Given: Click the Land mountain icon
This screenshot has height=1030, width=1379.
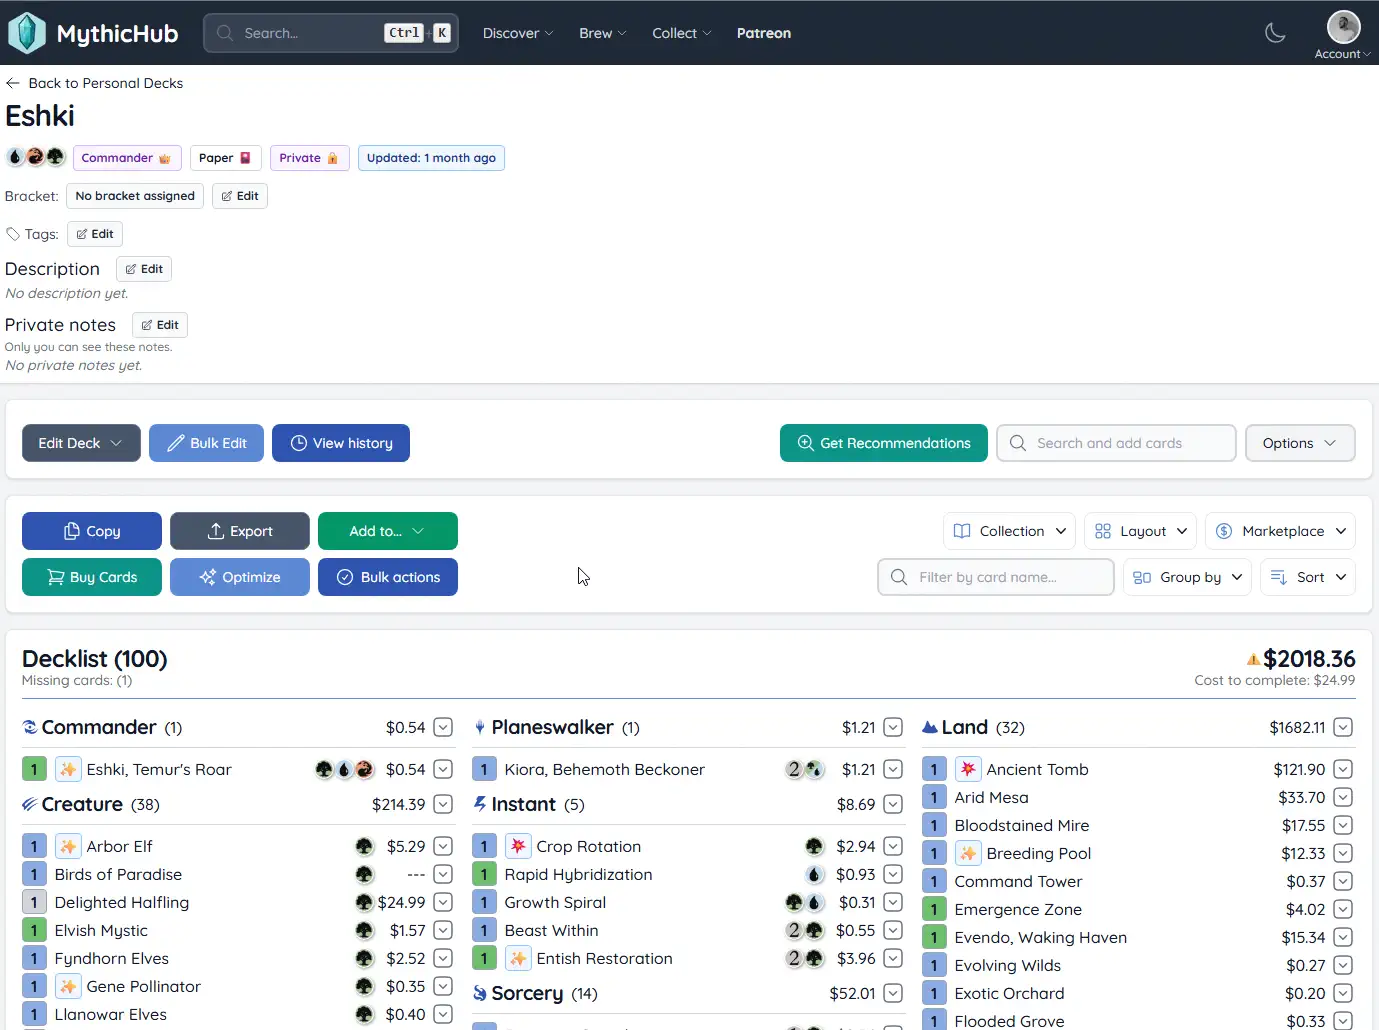Looking at the screenshot, I should point(930,727).
